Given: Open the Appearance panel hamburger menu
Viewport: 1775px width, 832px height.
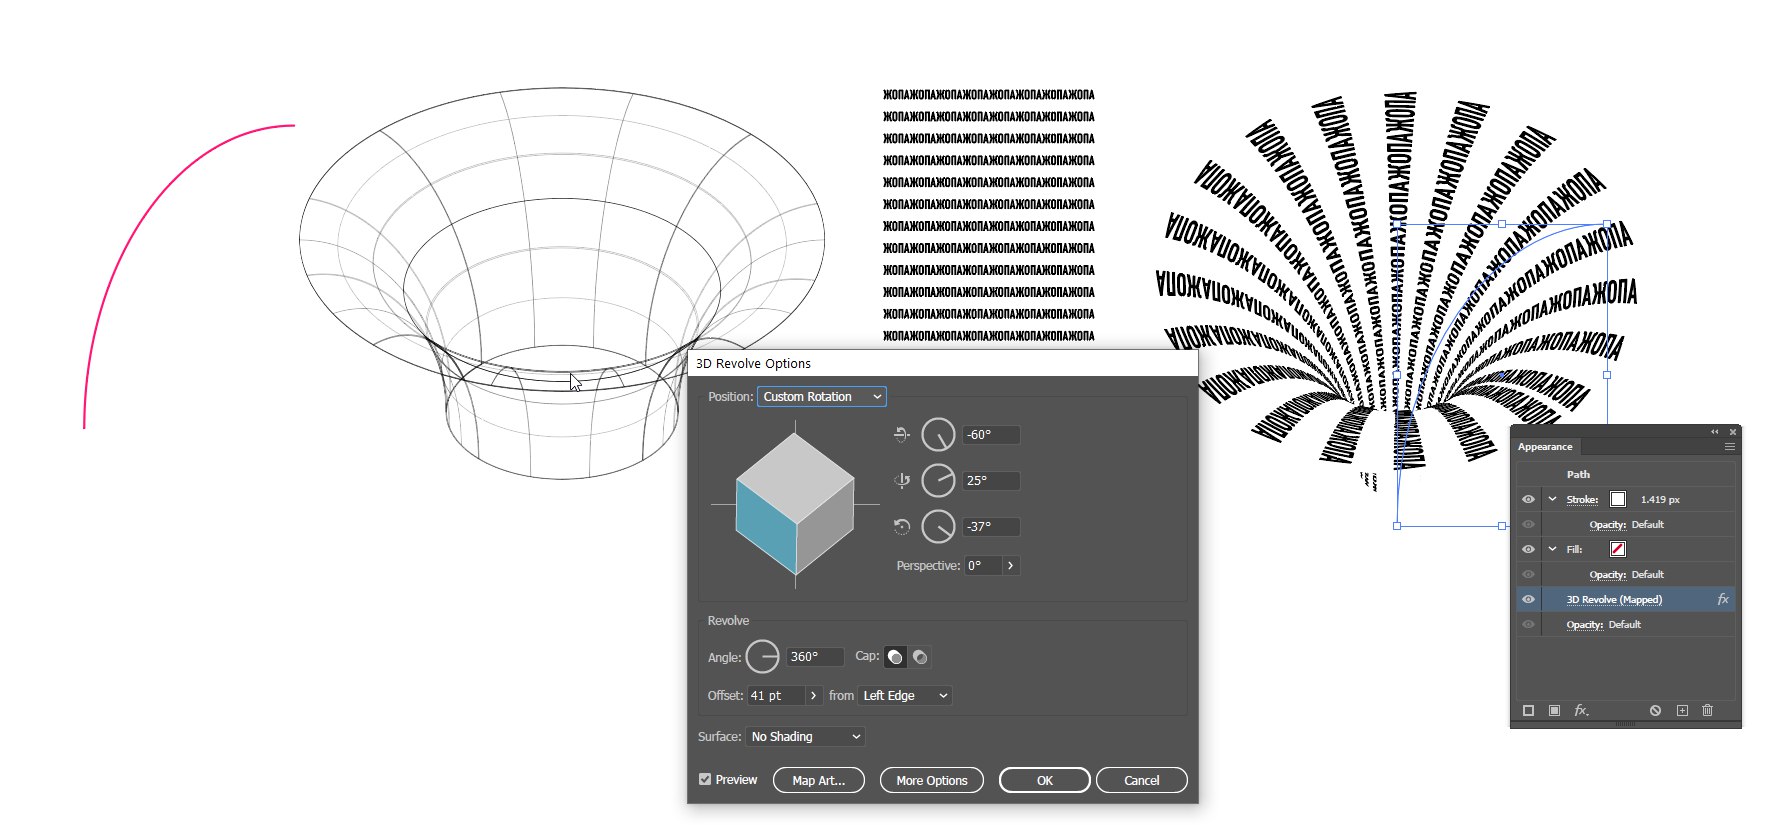Looking at the screenshot, I should click(1729, 447).
